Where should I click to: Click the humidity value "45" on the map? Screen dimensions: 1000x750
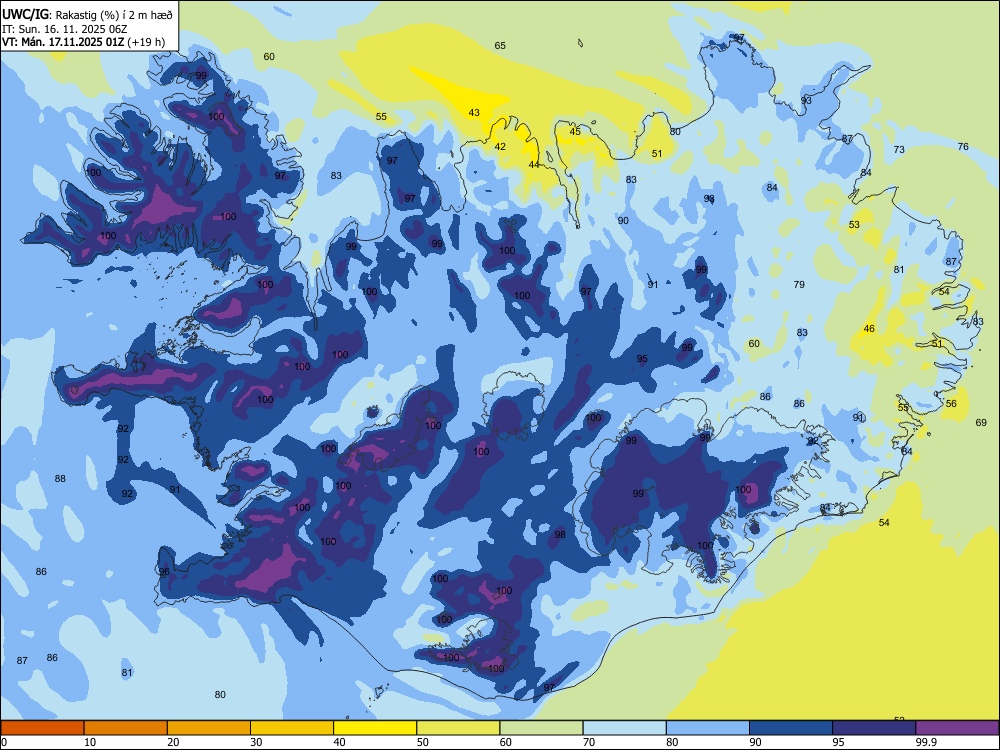coord(575,132)
